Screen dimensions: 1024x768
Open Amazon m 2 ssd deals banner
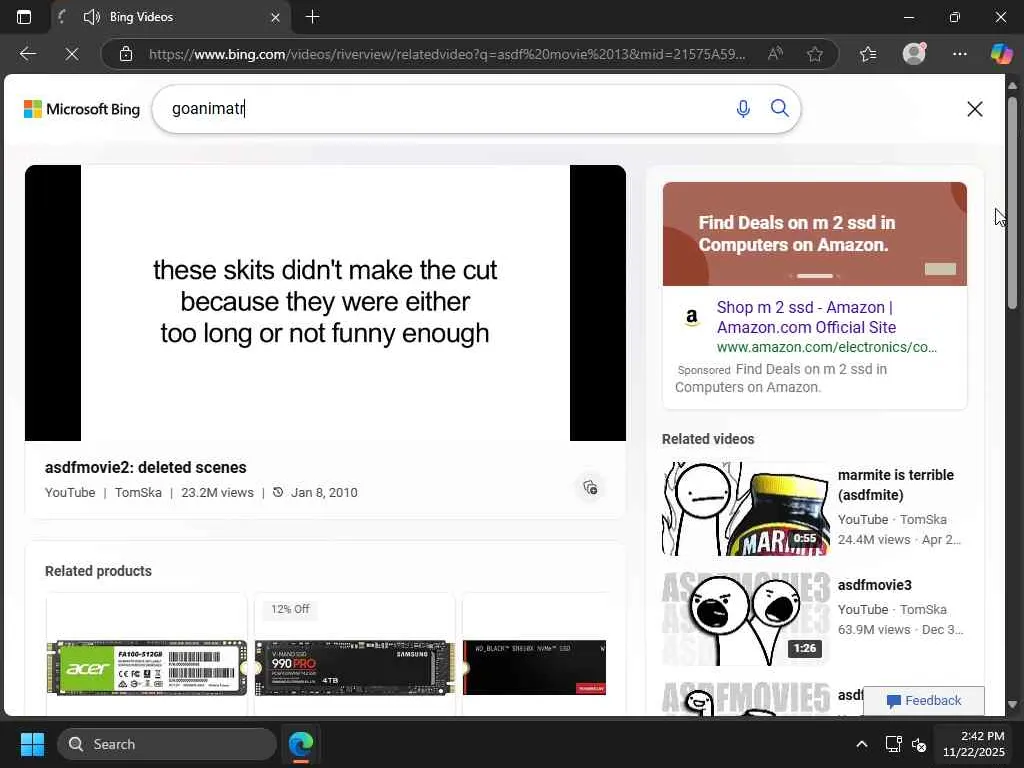(x=814, y=234)
